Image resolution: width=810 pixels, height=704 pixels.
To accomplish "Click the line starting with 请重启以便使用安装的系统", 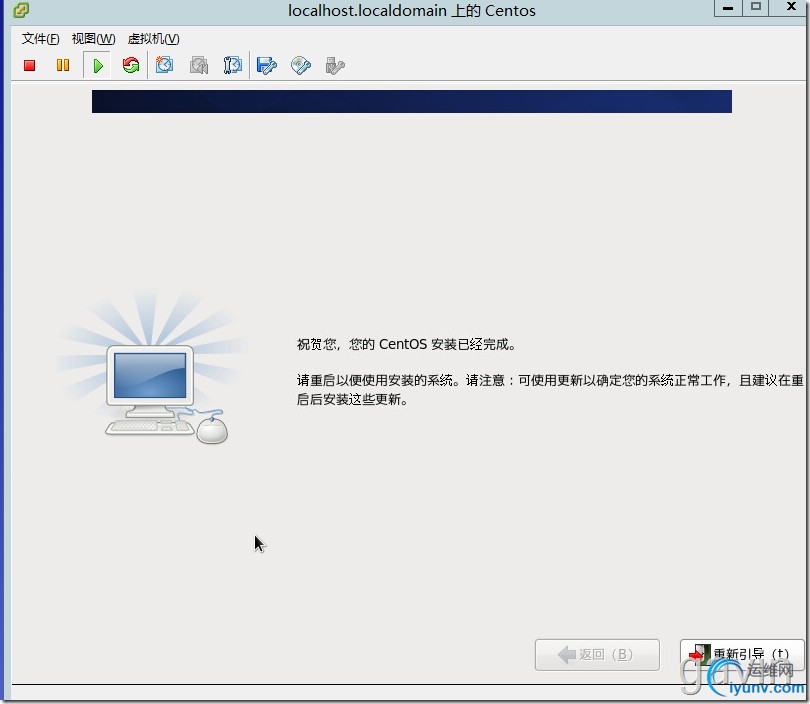I will coord(550,381).
